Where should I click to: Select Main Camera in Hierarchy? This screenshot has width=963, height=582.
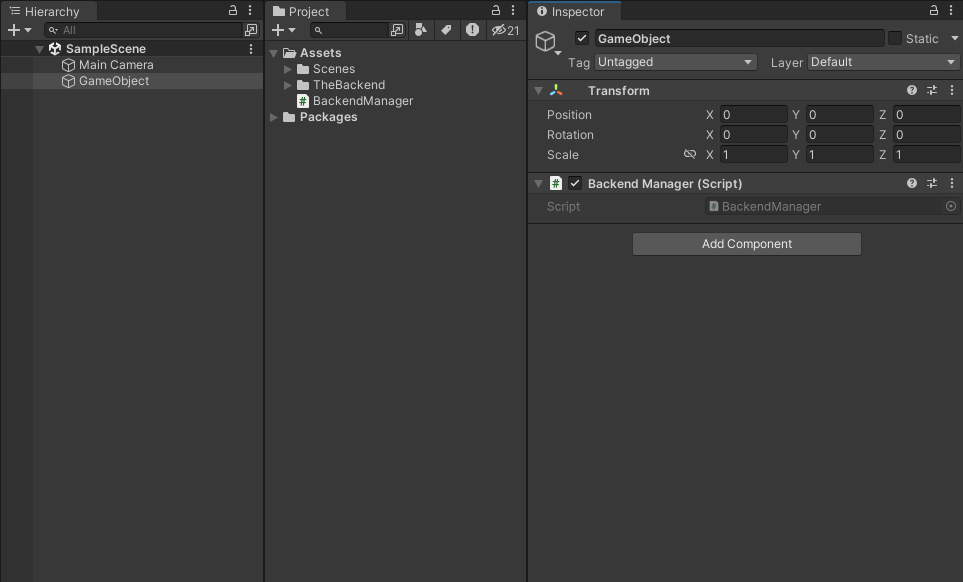(115, 64)
